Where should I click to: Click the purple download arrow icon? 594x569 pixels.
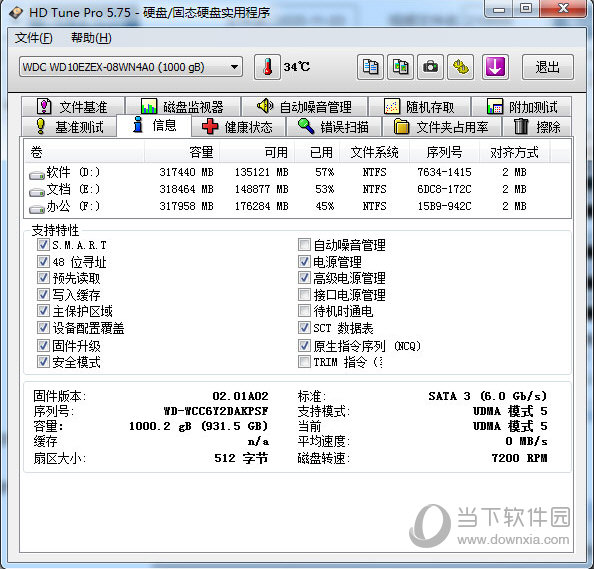[495, 67]
